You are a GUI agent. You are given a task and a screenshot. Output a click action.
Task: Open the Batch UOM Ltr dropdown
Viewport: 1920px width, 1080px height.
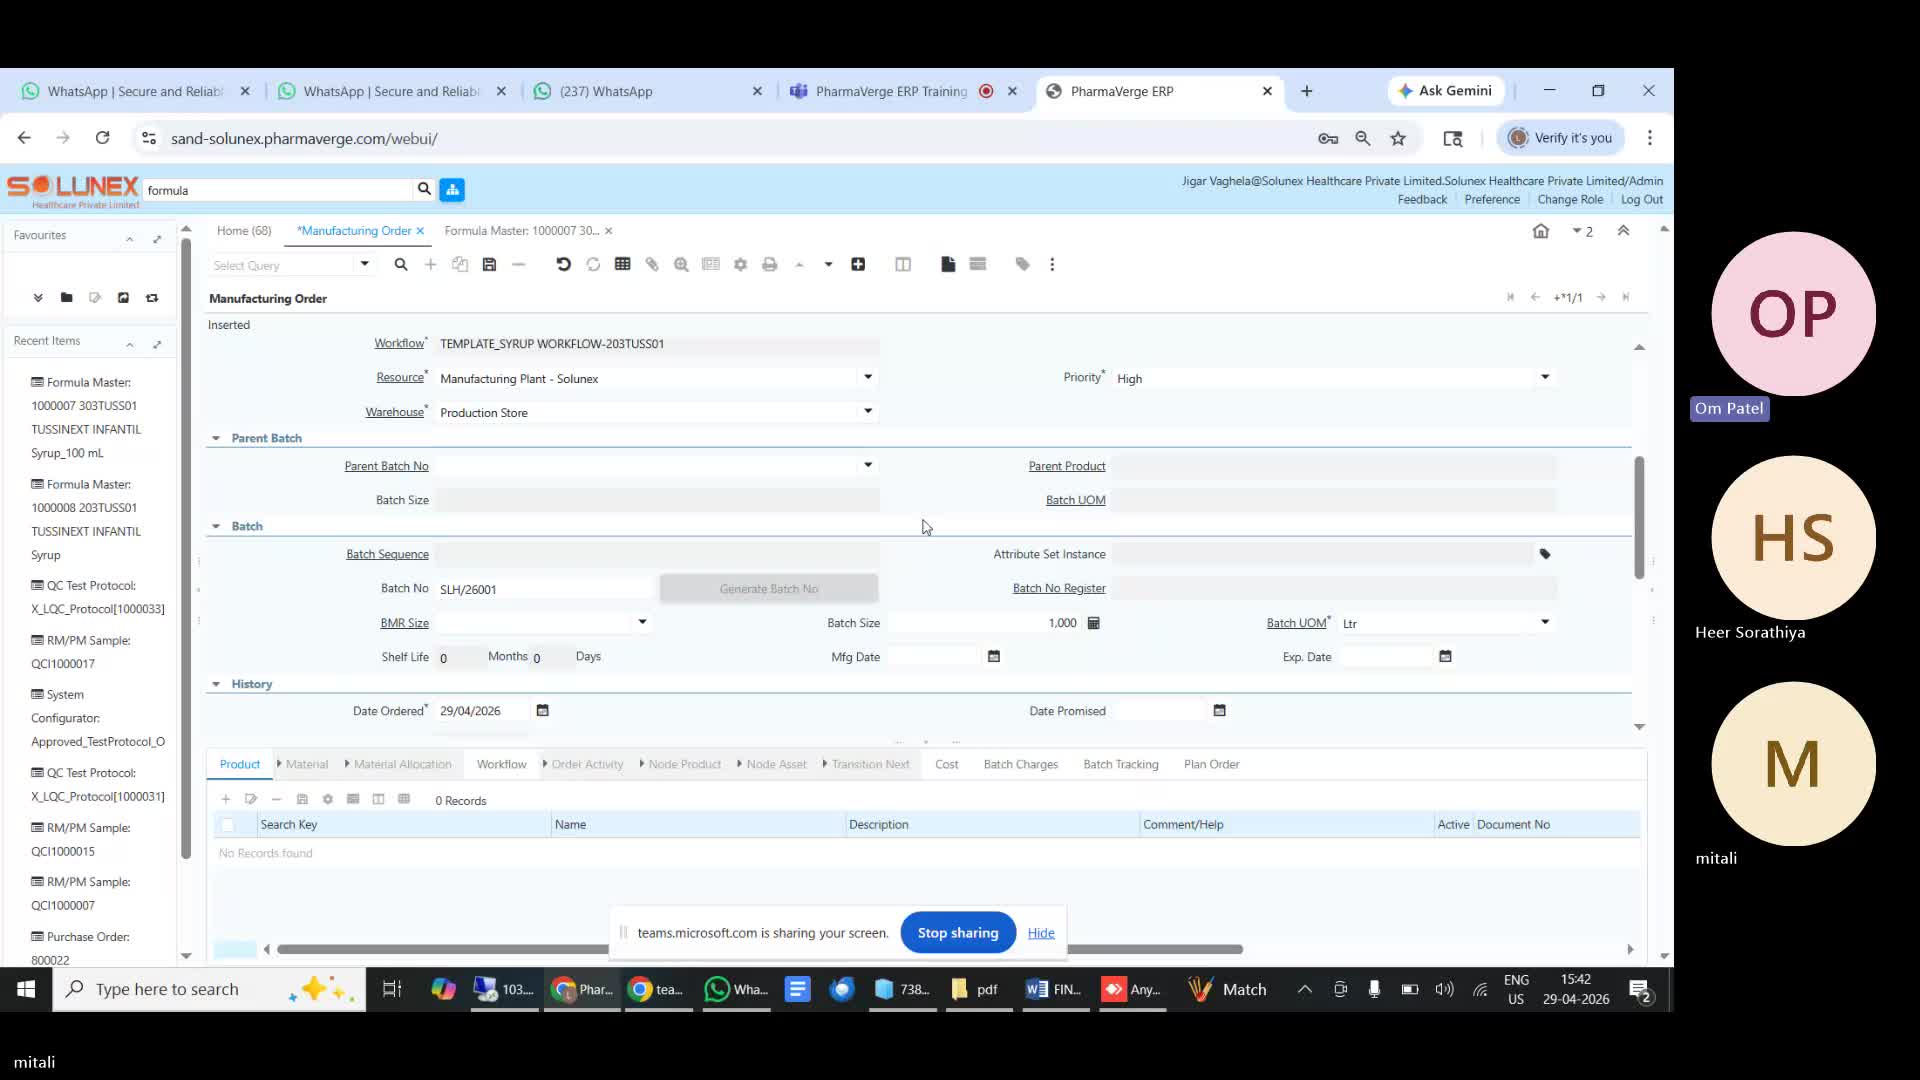(x=1545, y=622)
